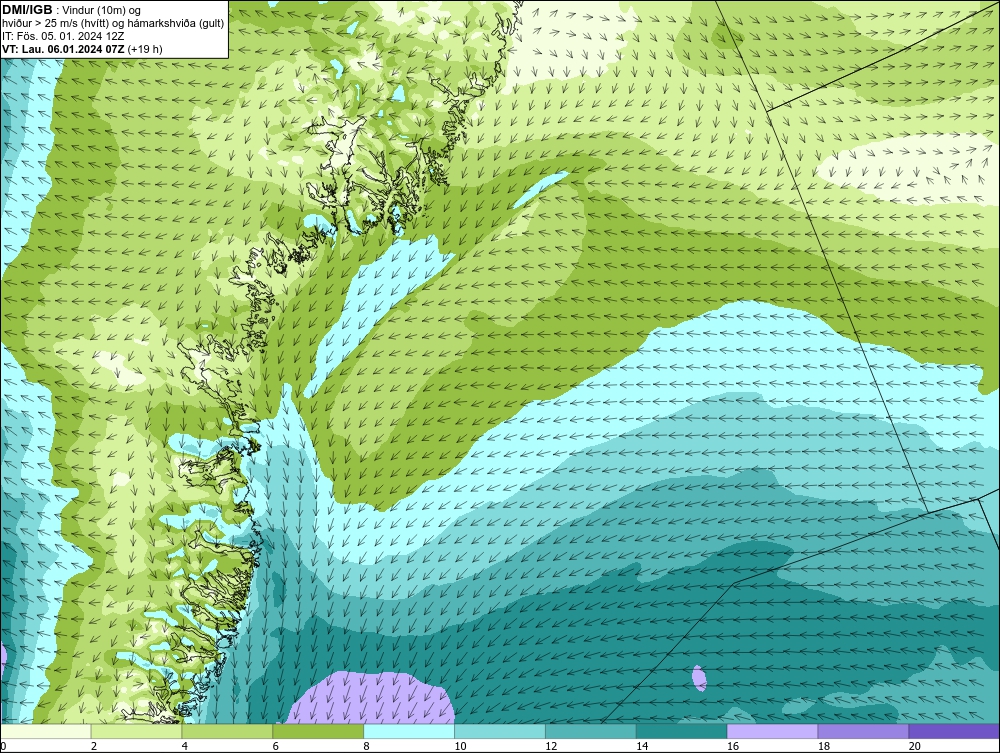
Task: Click the legend tick label 8
Action: [x=367, y=746]
